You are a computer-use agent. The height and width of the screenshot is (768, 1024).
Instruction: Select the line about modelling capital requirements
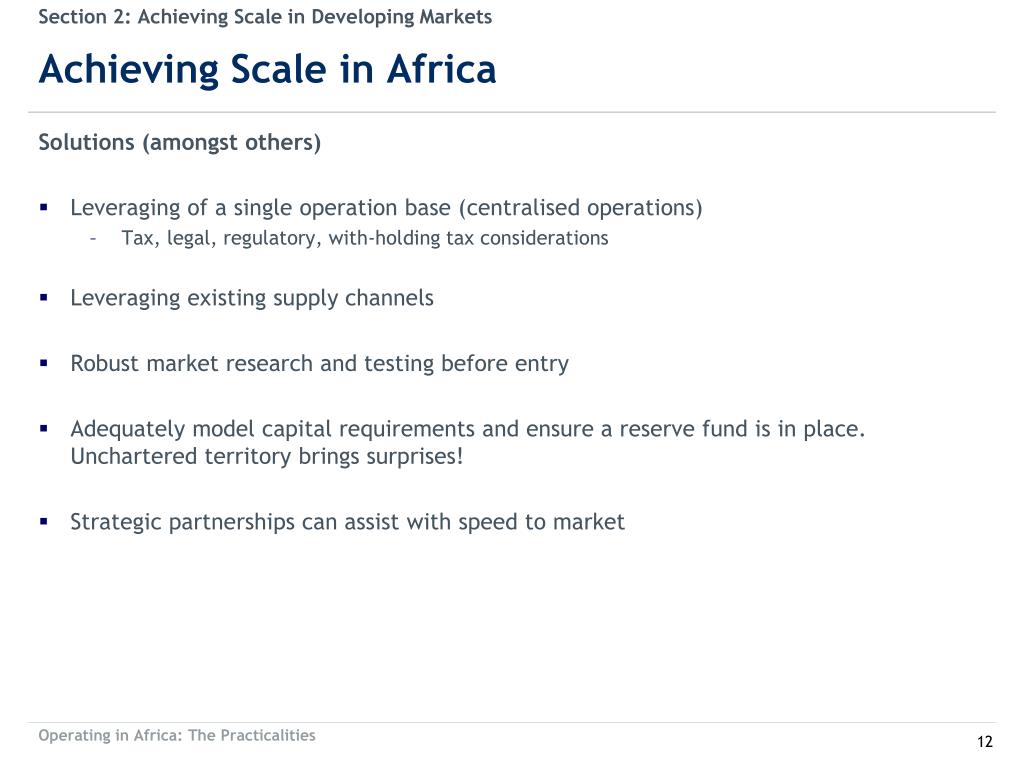click(468, 428)
